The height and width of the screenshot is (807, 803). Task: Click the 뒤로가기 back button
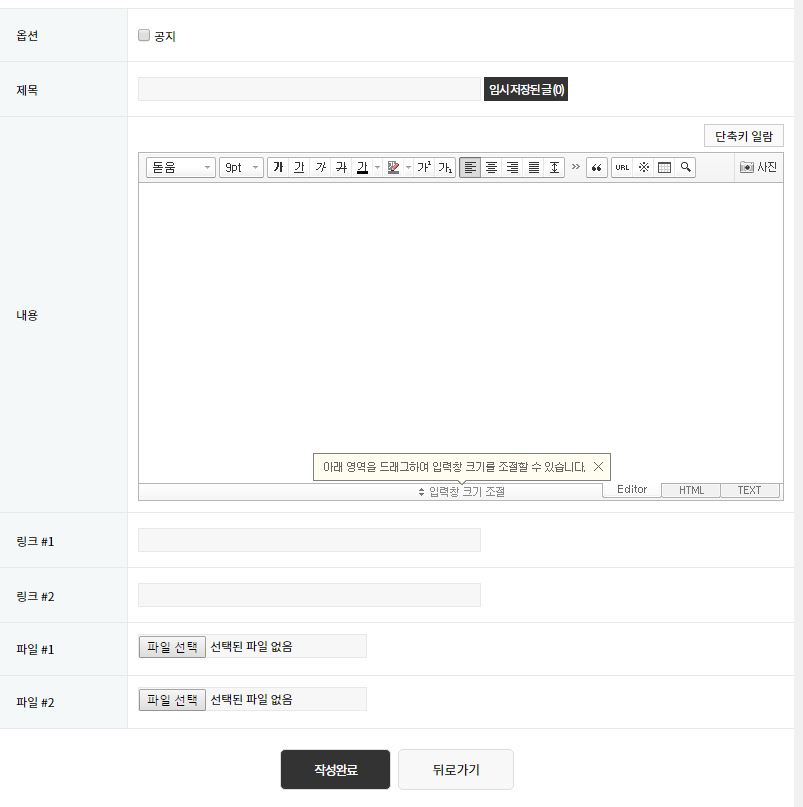pyautogui.click(x=455, y=770)
